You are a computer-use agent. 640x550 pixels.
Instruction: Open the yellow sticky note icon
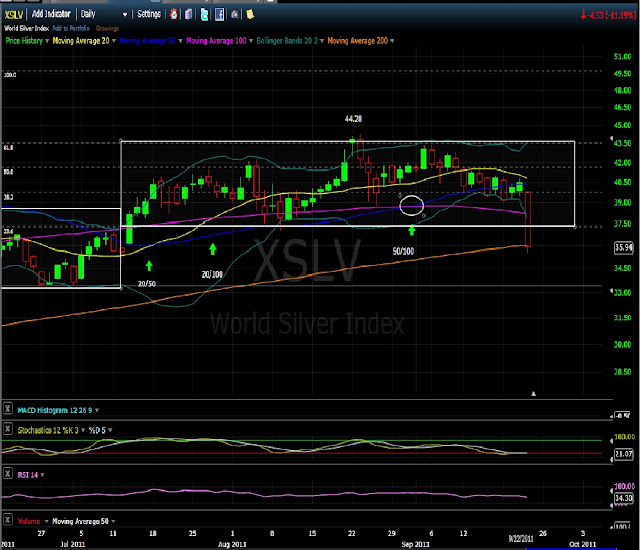click(250, 14)
